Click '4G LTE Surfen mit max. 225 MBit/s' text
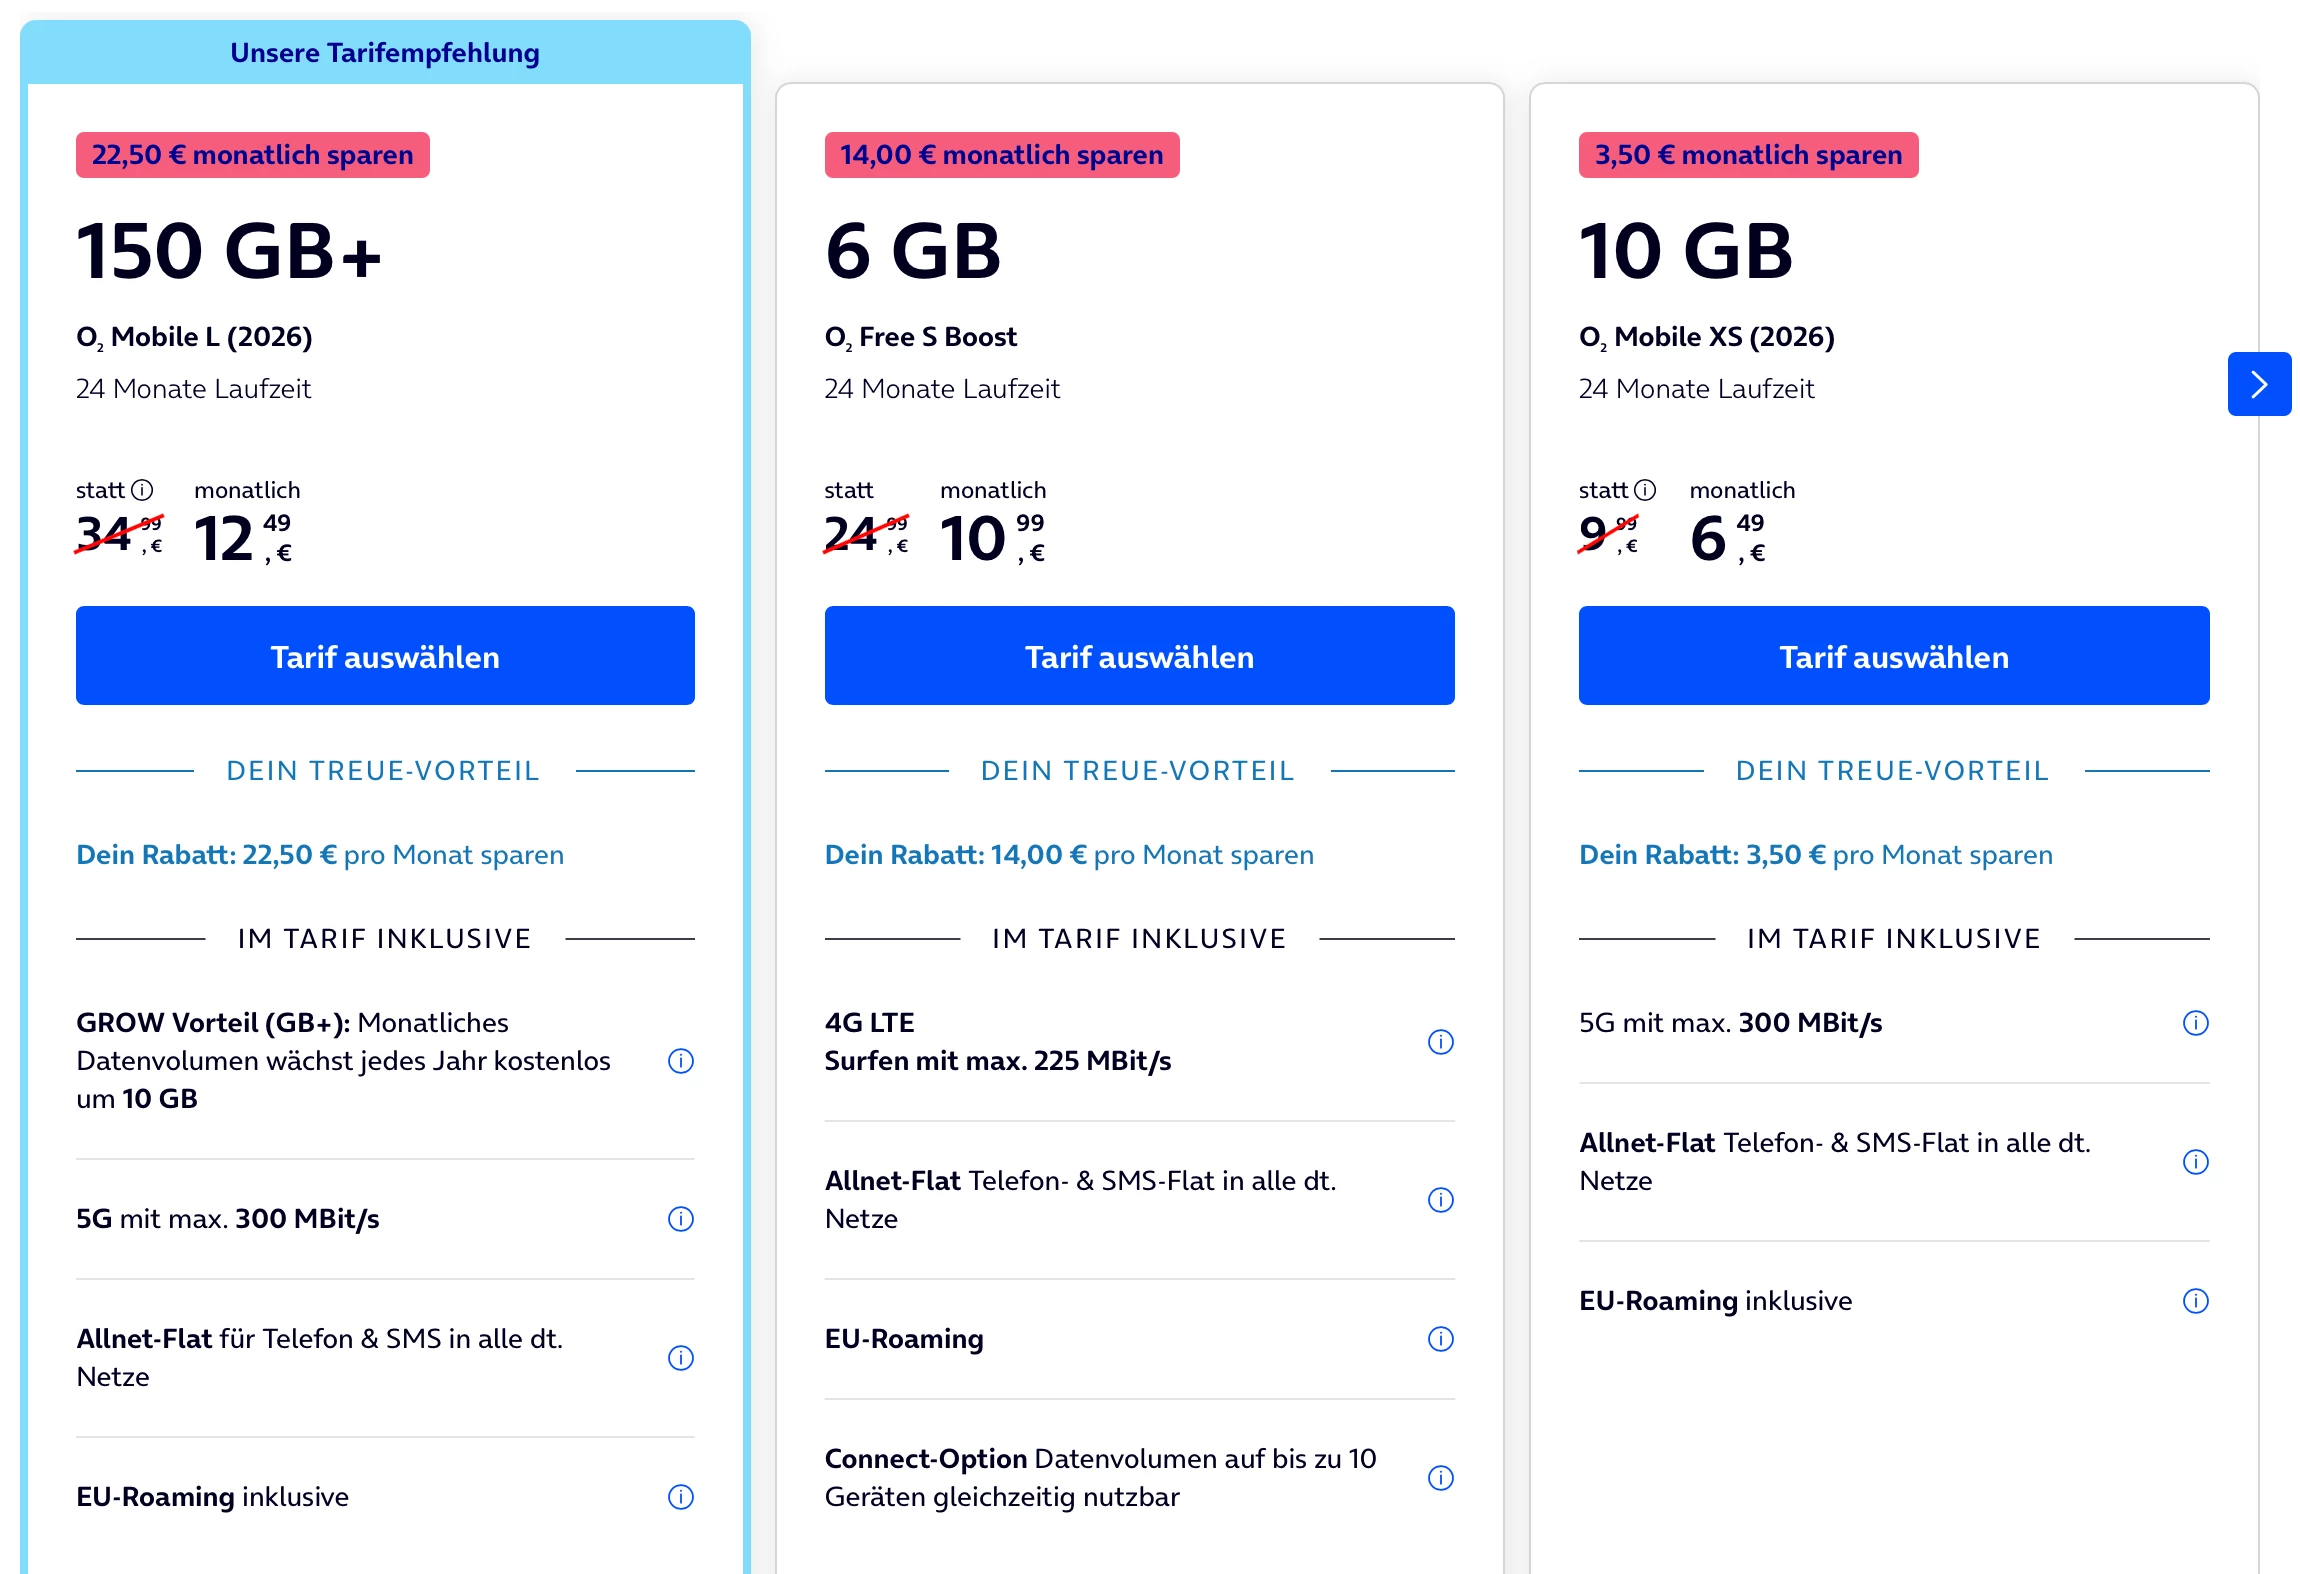The height and width of the screenshot is (1574, 2300). [x=998, y=1042]
